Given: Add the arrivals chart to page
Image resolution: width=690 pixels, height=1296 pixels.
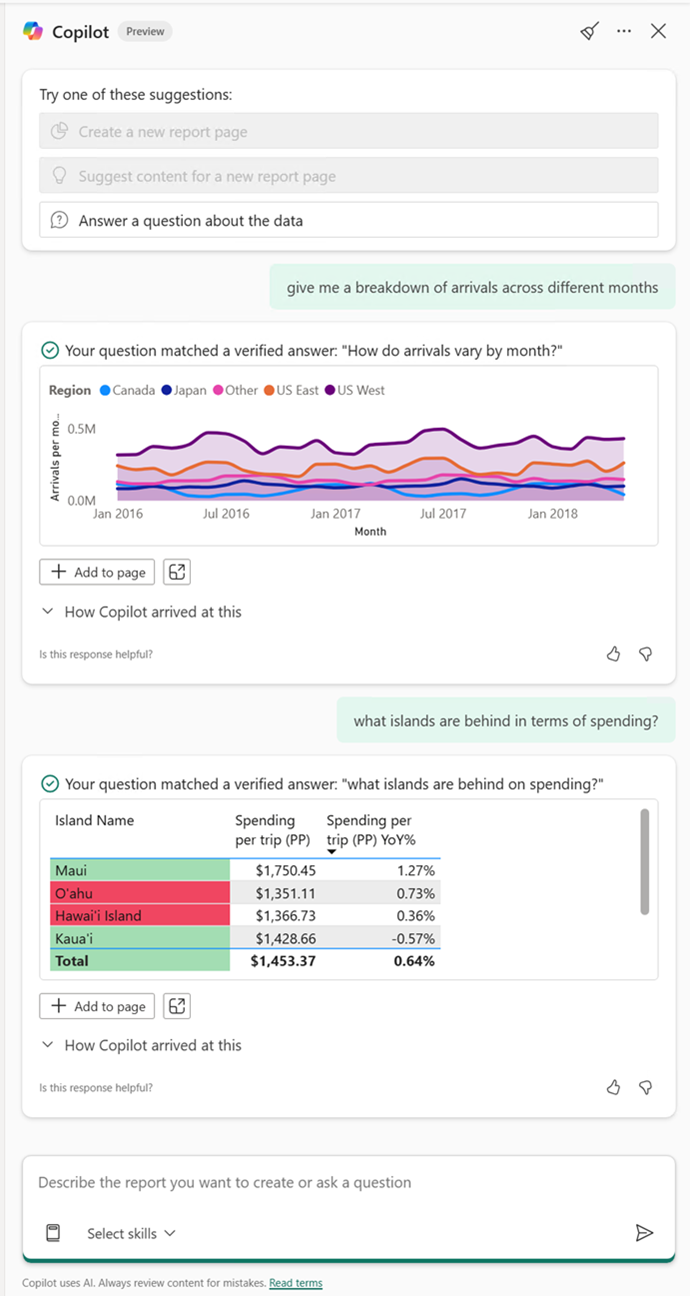Looking at the screenshot, I should click(x=97, y=572).
